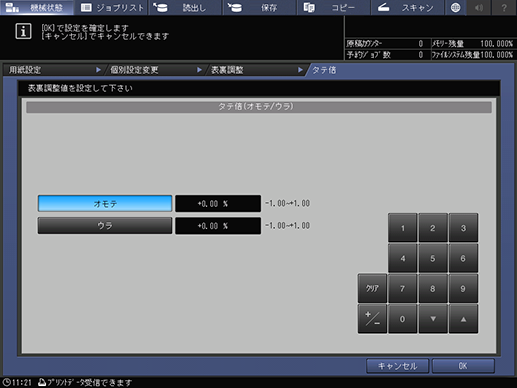Return to 表裏調整 breadcrumb step
Image resolution: width=517 pixels, height=388 pixels.
point(256,70)
